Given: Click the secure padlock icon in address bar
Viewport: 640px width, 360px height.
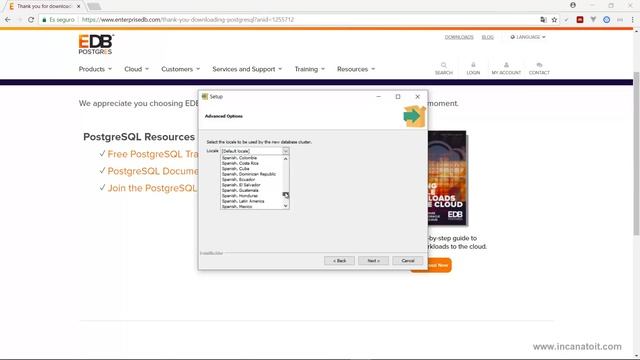Looking at the screenshot, I should click(44, 20).
